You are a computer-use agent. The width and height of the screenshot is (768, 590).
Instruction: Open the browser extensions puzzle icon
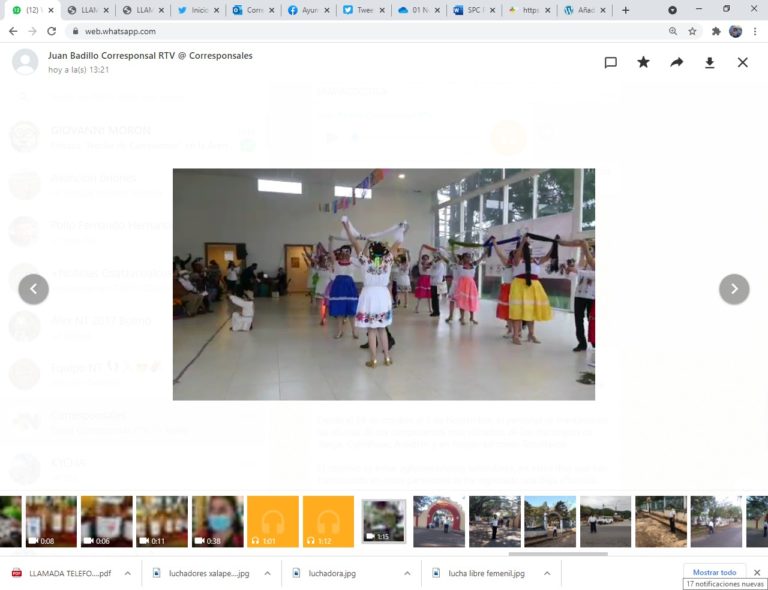coord(715,31)
